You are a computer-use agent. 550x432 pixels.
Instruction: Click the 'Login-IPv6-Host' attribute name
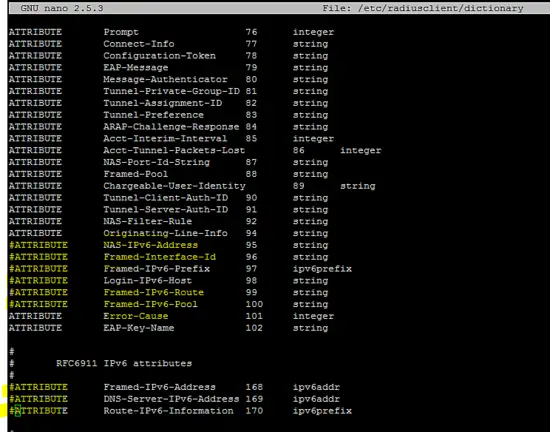coord(148,281)
